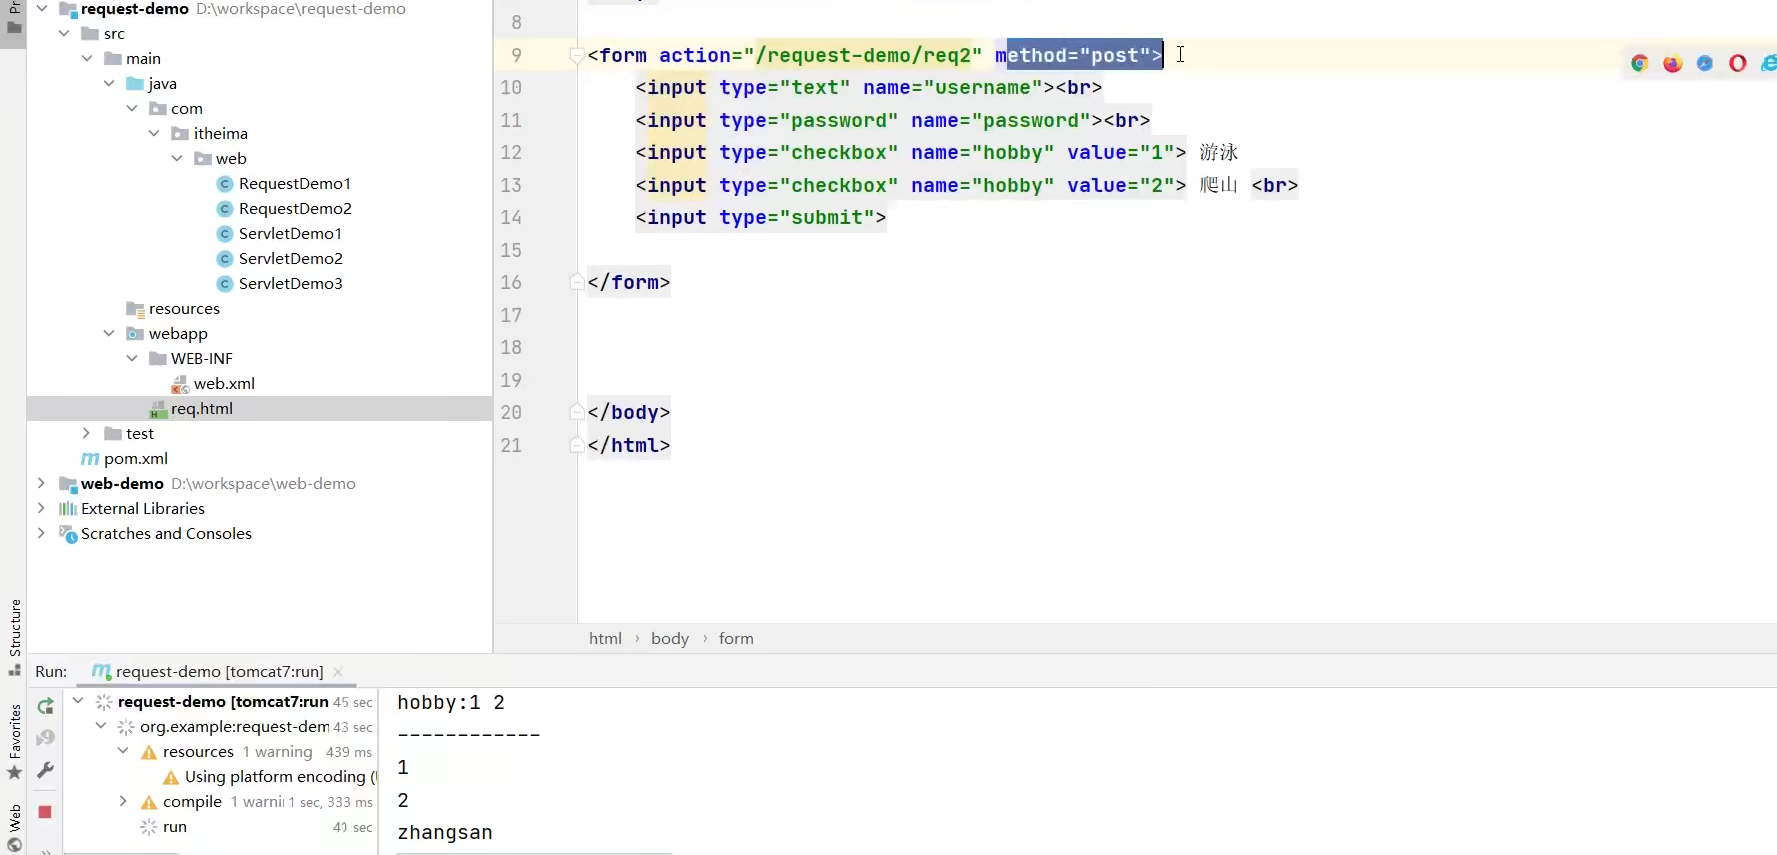Click the /request-demo/req2 action value
The height and width of the screenshot is (855, 1777).
click(x=863, y=55)
